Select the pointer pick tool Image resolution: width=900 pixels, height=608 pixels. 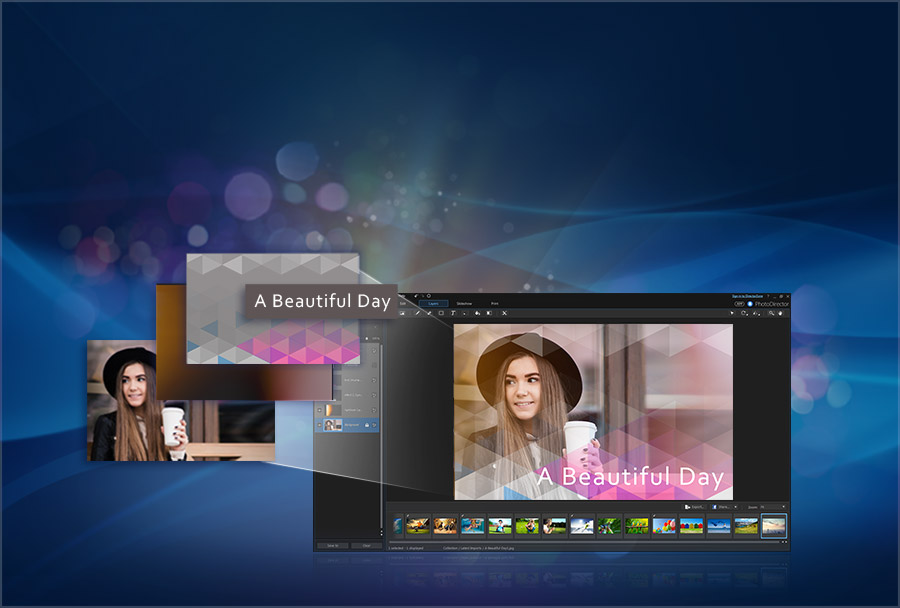point(732,313)
